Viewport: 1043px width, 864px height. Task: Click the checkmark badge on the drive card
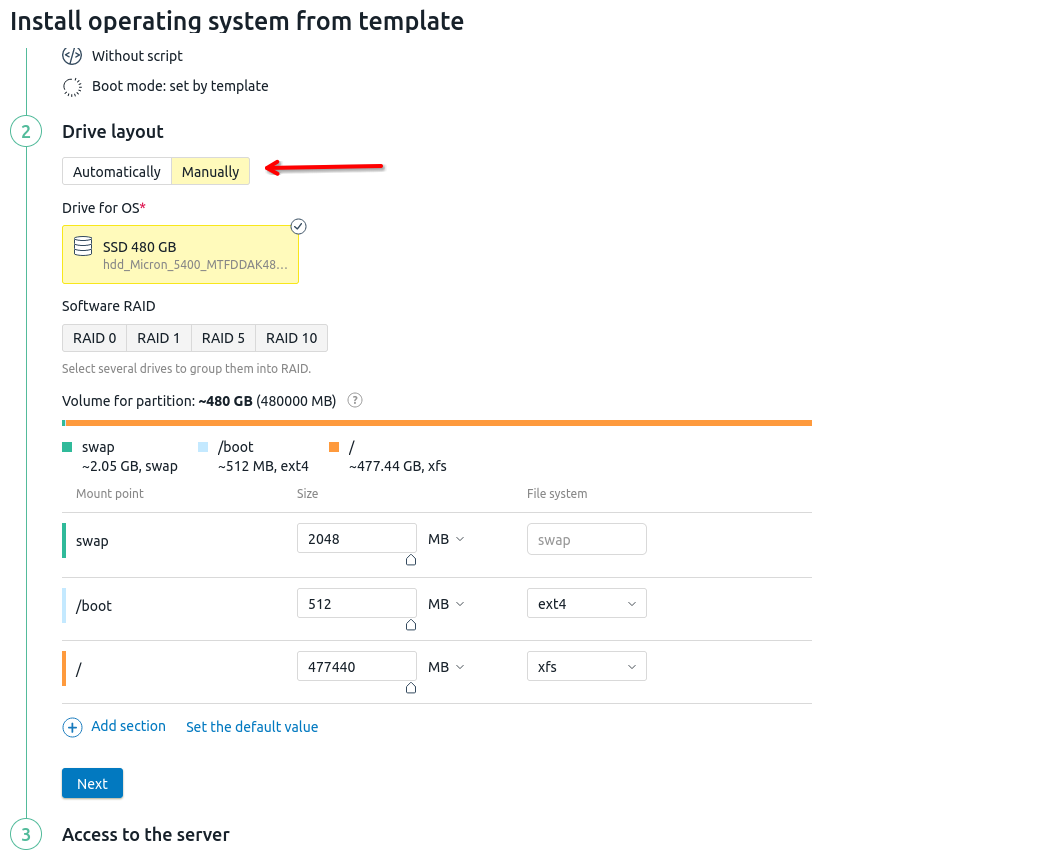click(x=298, y=226)
